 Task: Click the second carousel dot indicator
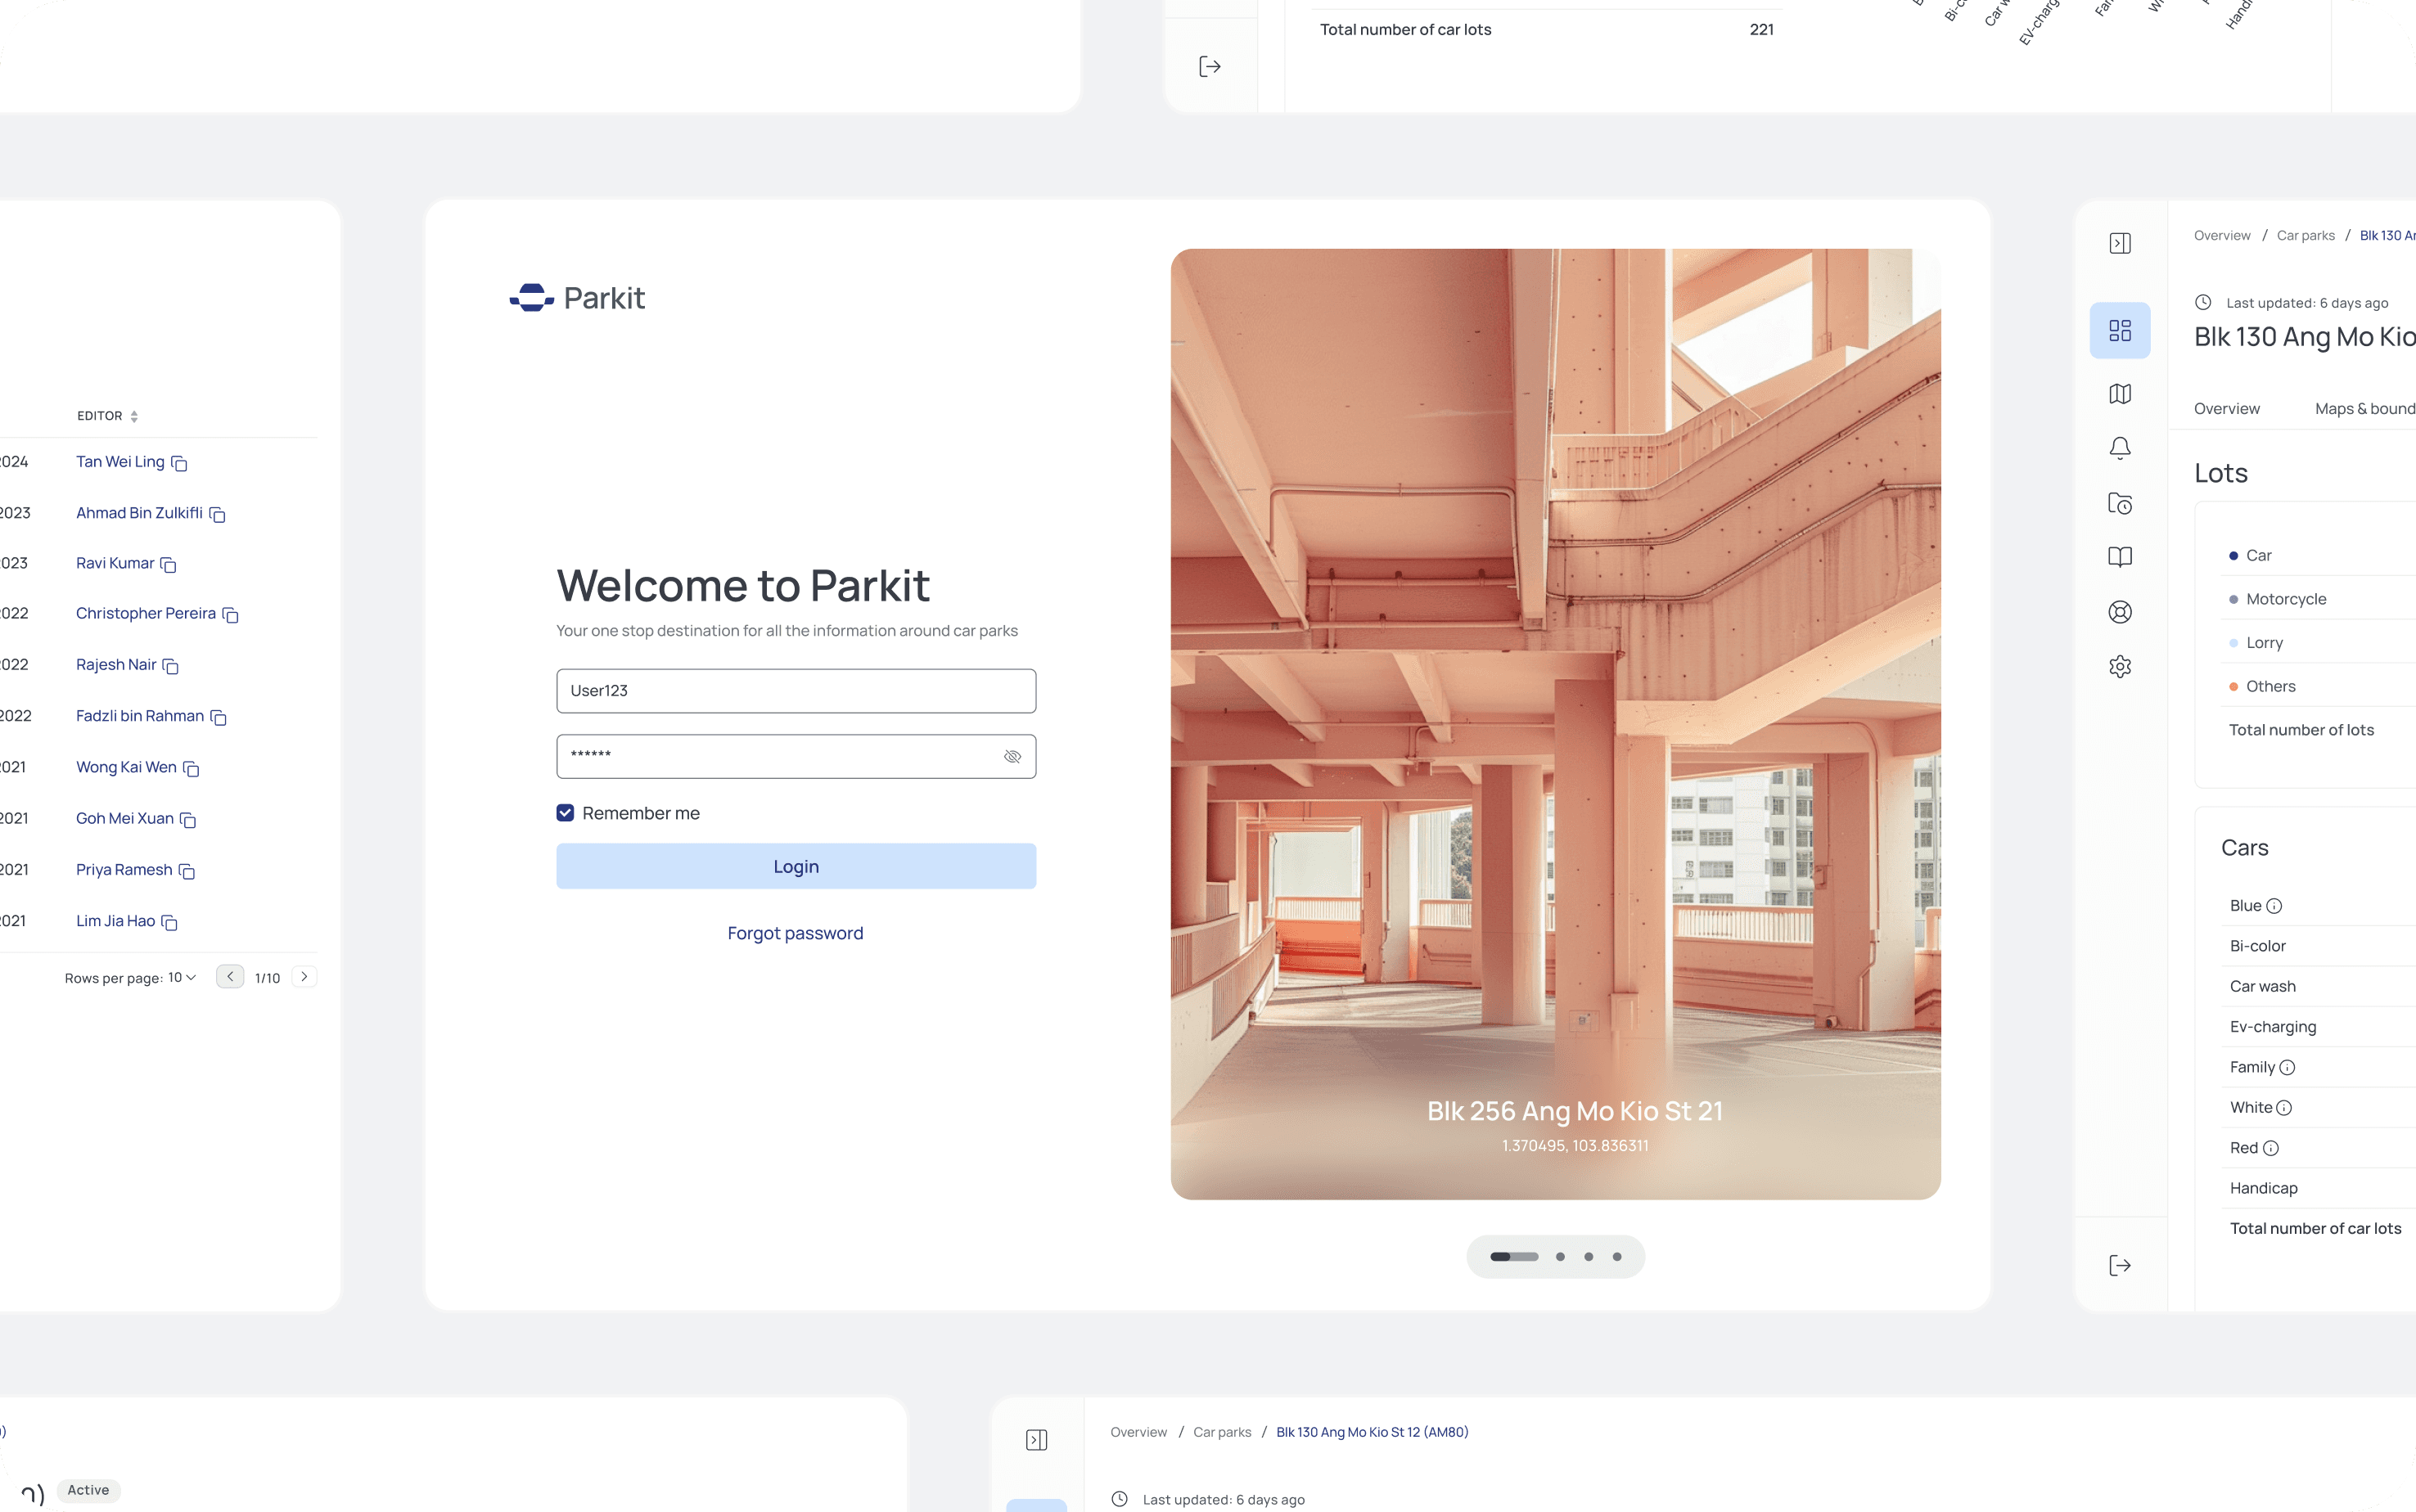click(1560, 1257)
